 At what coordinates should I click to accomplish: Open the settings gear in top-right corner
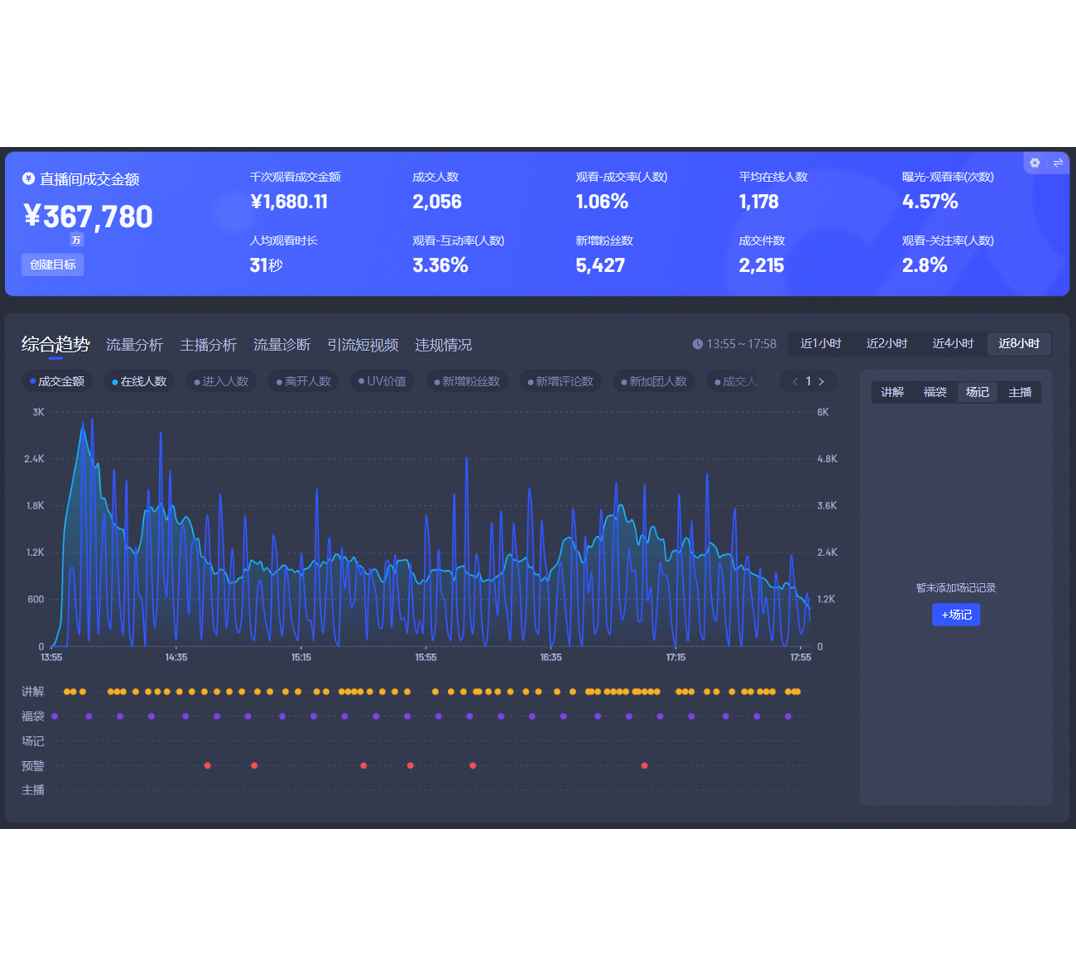click(1035, 163)
